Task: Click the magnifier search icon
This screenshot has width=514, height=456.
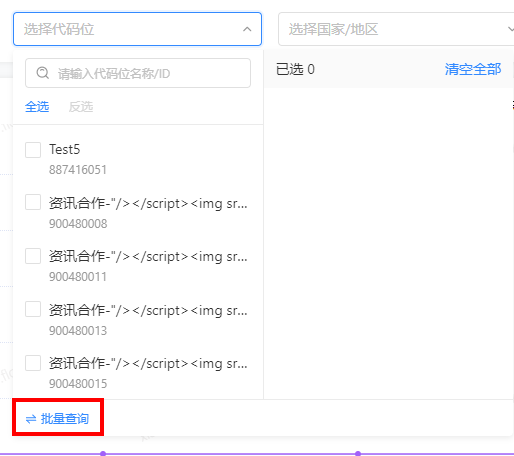Action: 43,73
